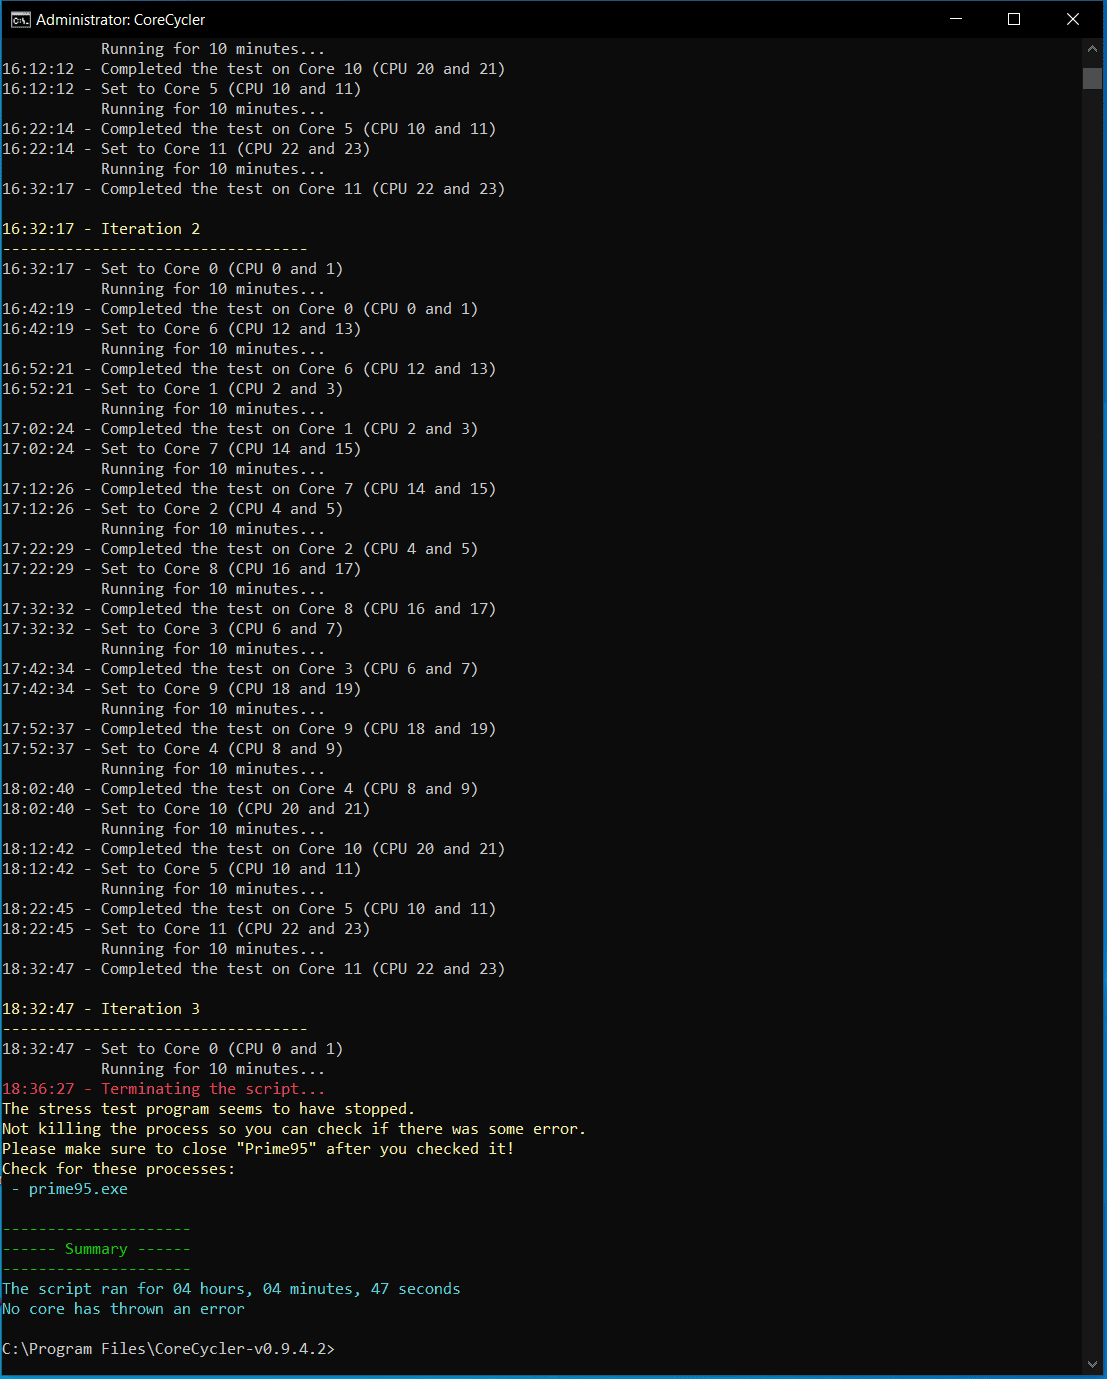Viewport: 1107px width, 1379px height.
Task: Click the "Please make sure to close Prime95" line
Action: coord(258,1149)
